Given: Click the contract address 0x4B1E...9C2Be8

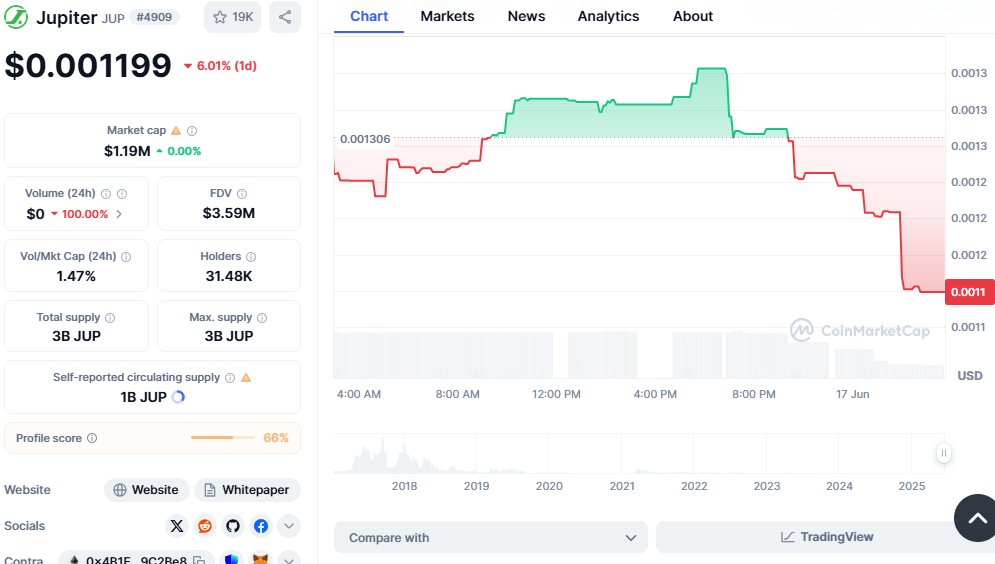Looking at the screenshot, I should pyautogui.click(x=136, y=560).
